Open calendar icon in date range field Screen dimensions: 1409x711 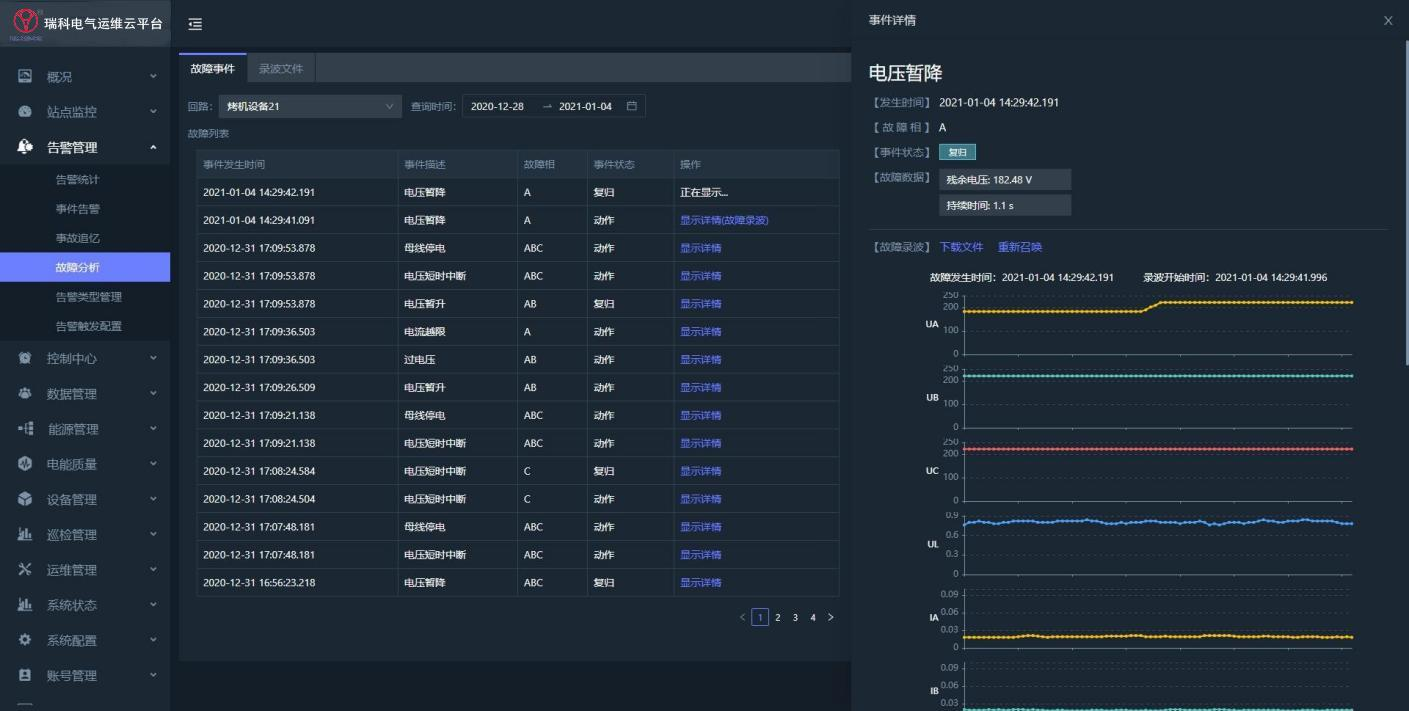[x=631, y=106]
